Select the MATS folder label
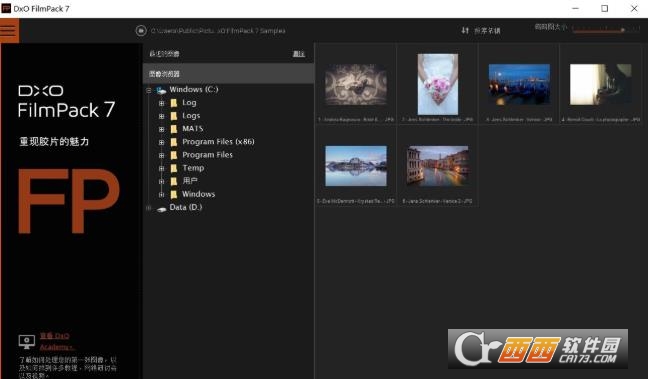The image size is (648, 379). [x=193, y=129]
